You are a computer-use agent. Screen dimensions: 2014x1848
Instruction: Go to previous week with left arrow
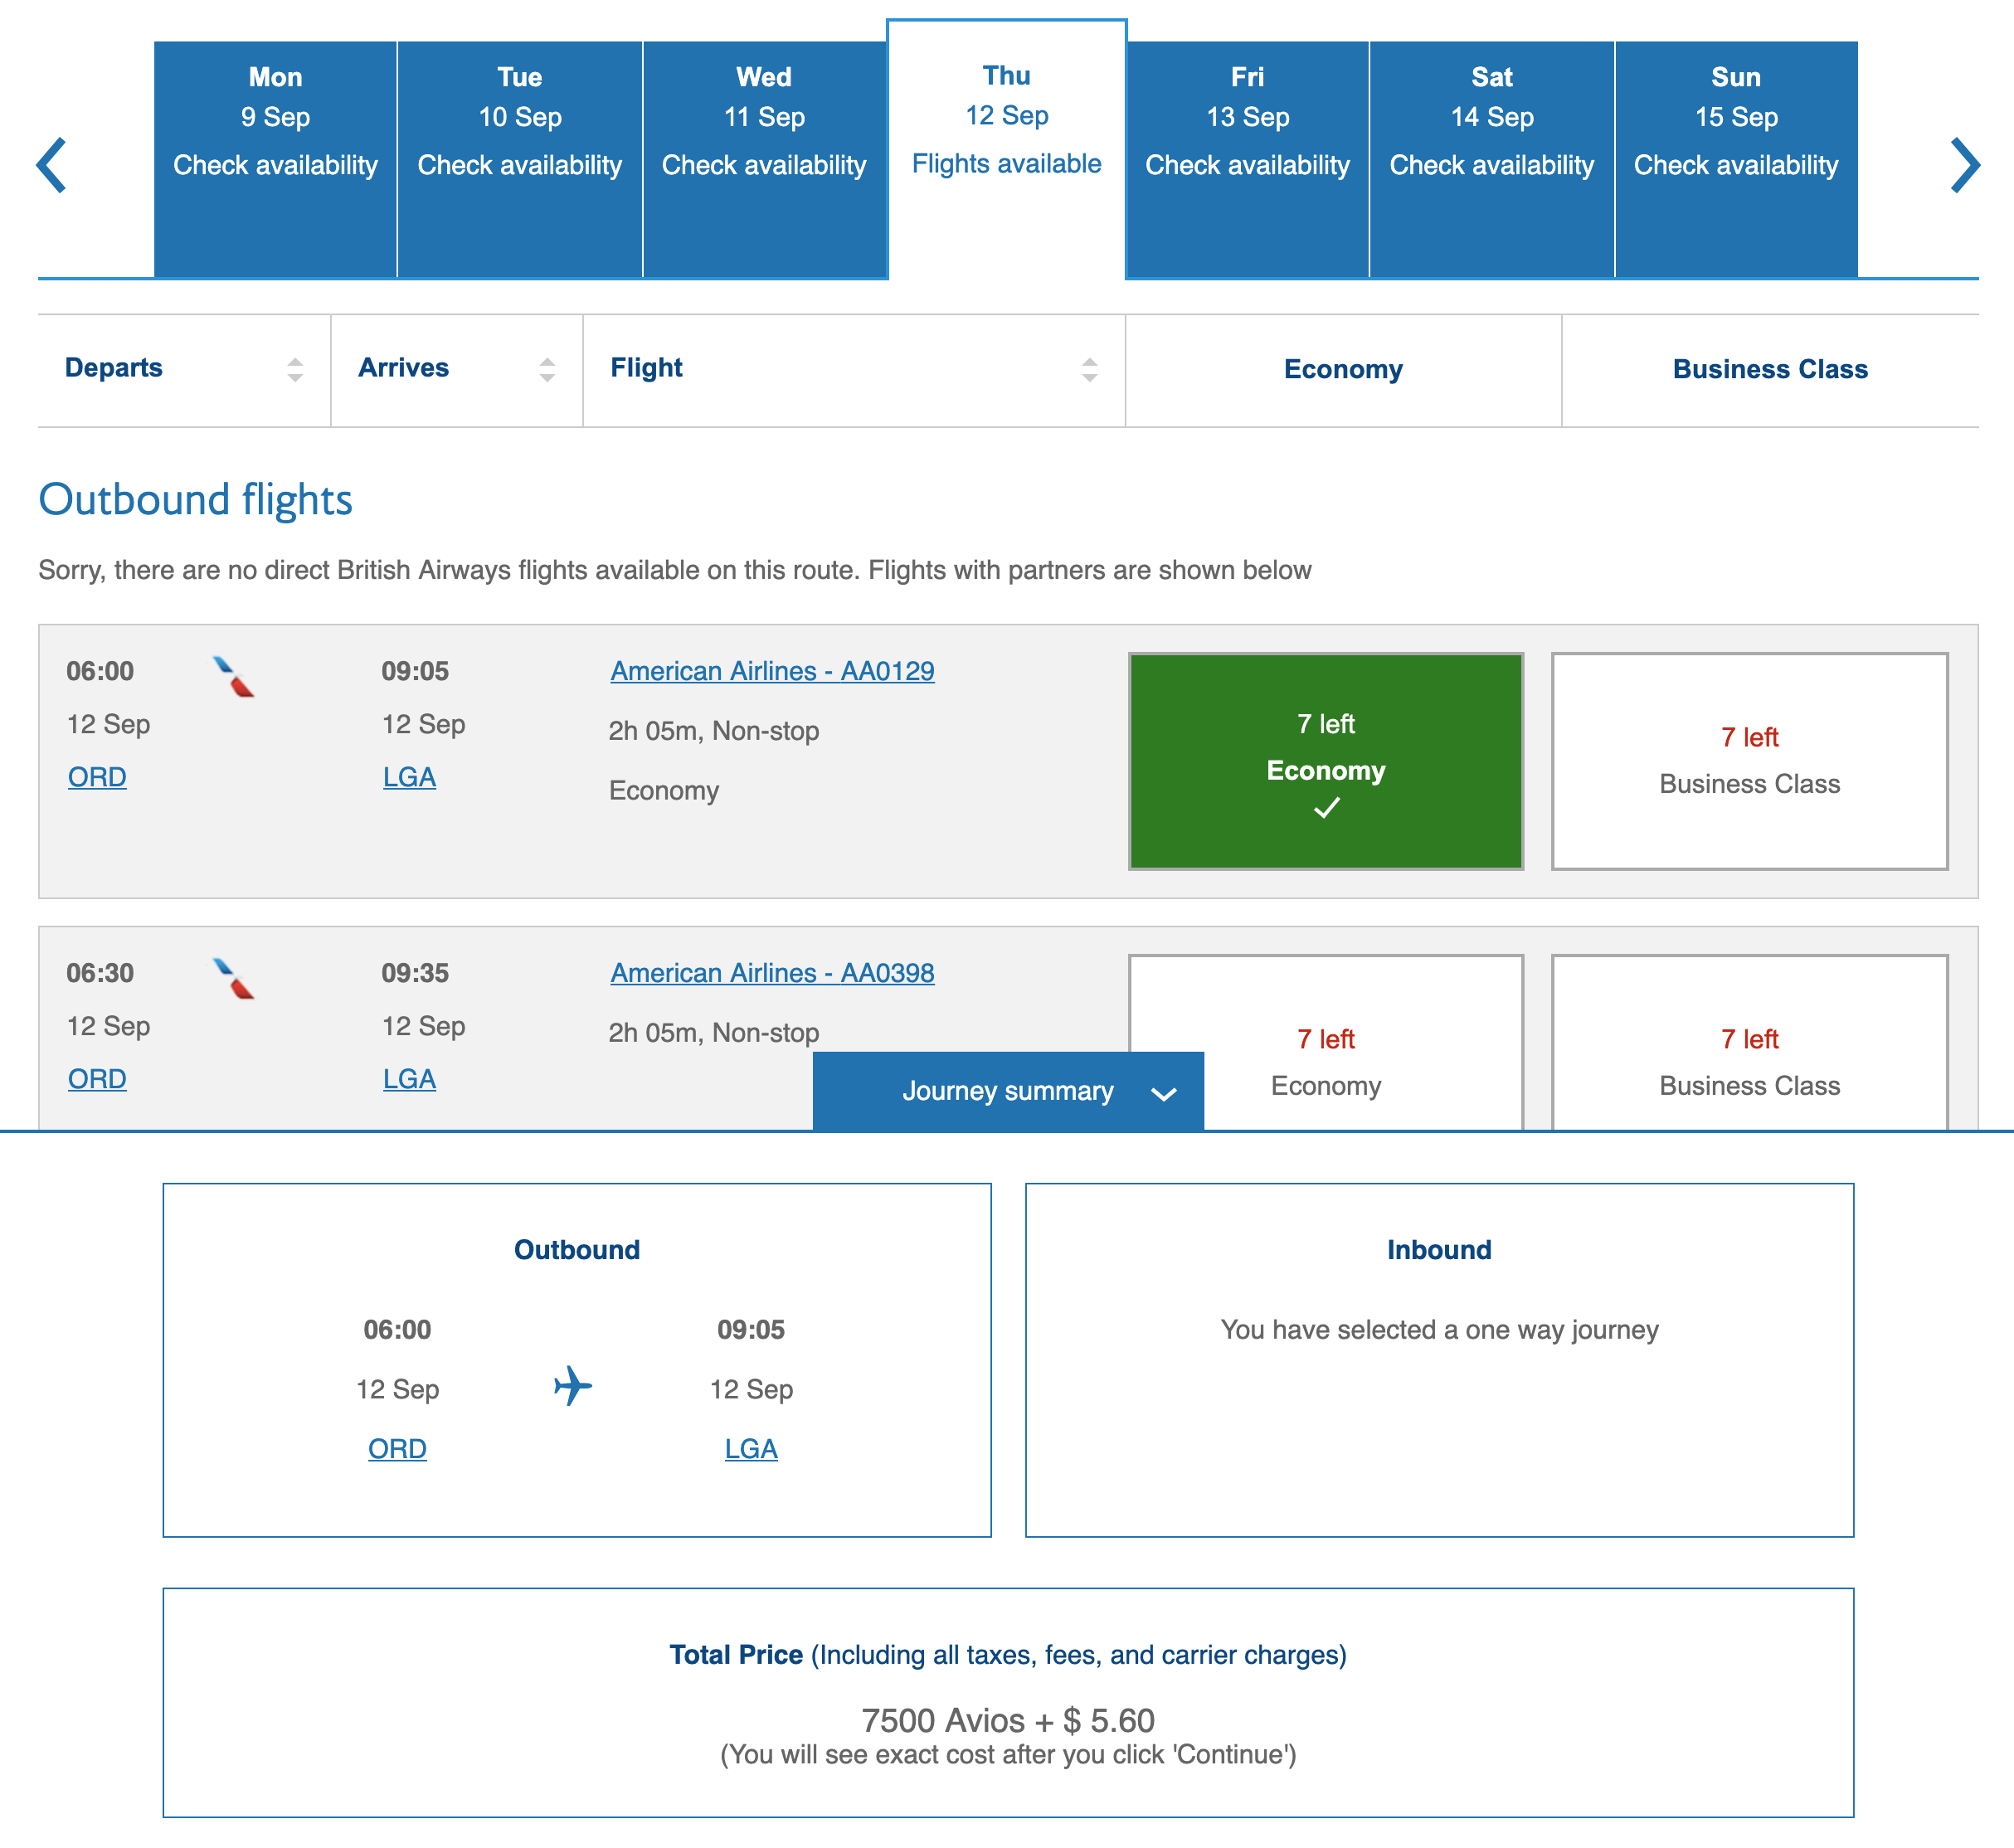point(51,165)
